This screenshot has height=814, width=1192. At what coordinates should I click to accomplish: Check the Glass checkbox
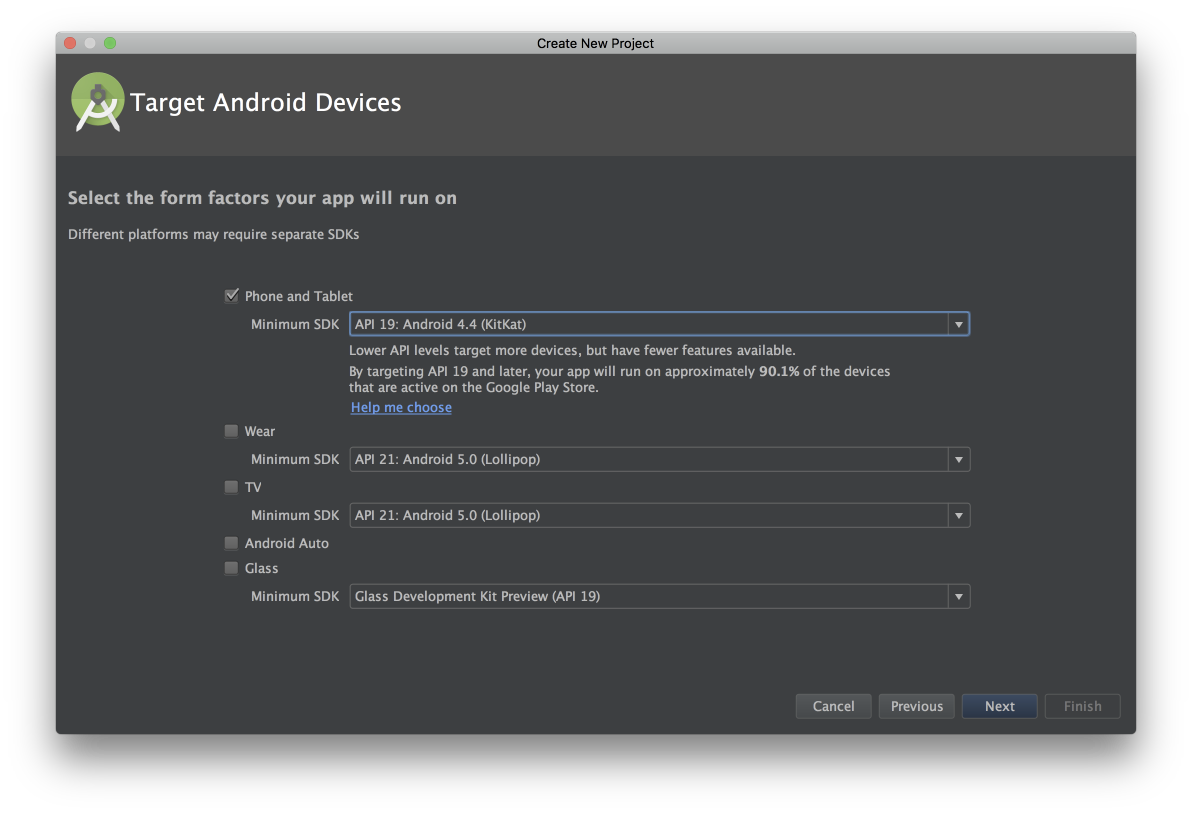[232, 568]
